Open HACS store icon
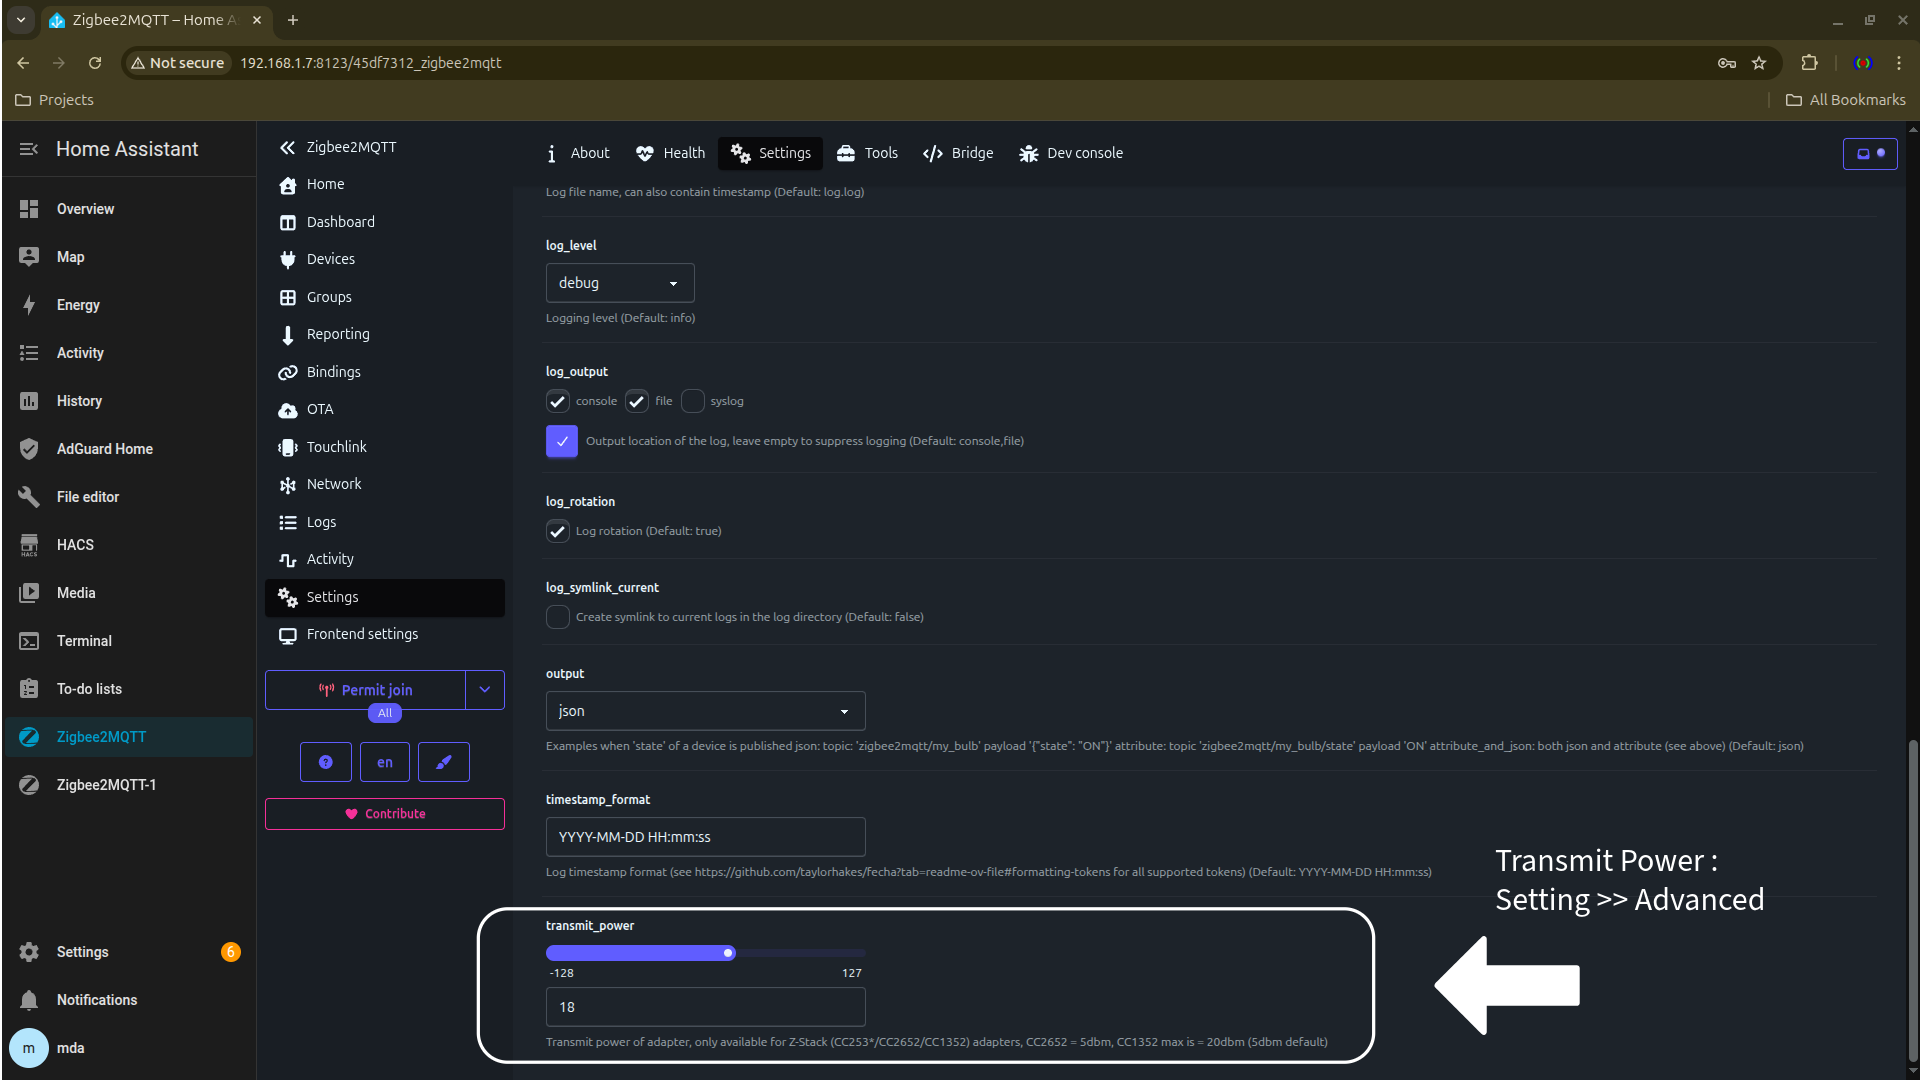This screenshot has height=1080, width=1920. click(29, 545)
